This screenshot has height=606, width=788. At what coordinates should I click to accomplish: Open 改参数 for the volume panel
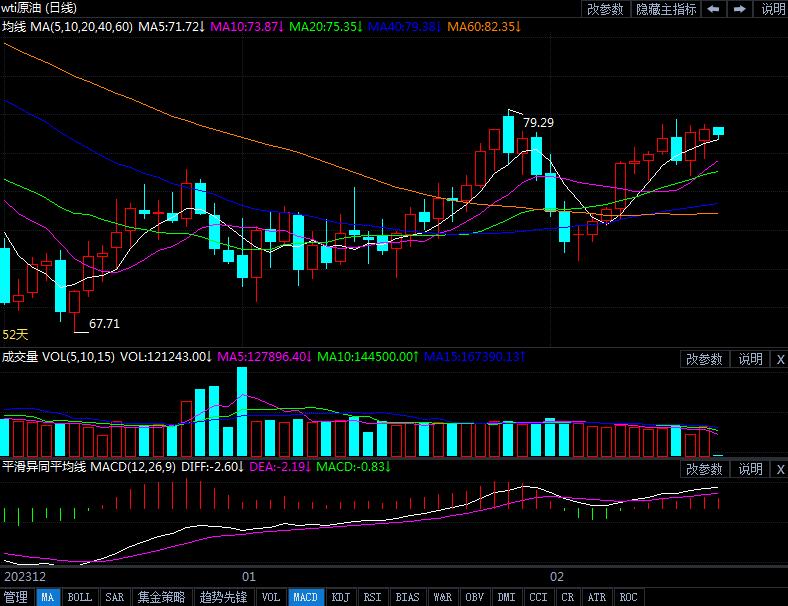[x=705, y=359]
